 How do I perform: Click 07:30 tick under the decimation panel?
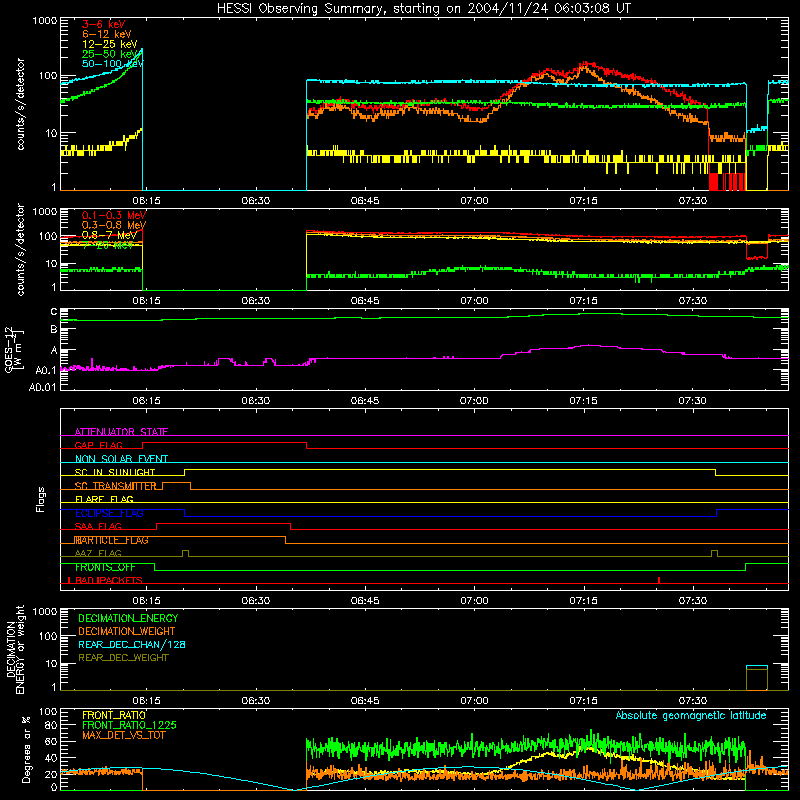point(692,701)
